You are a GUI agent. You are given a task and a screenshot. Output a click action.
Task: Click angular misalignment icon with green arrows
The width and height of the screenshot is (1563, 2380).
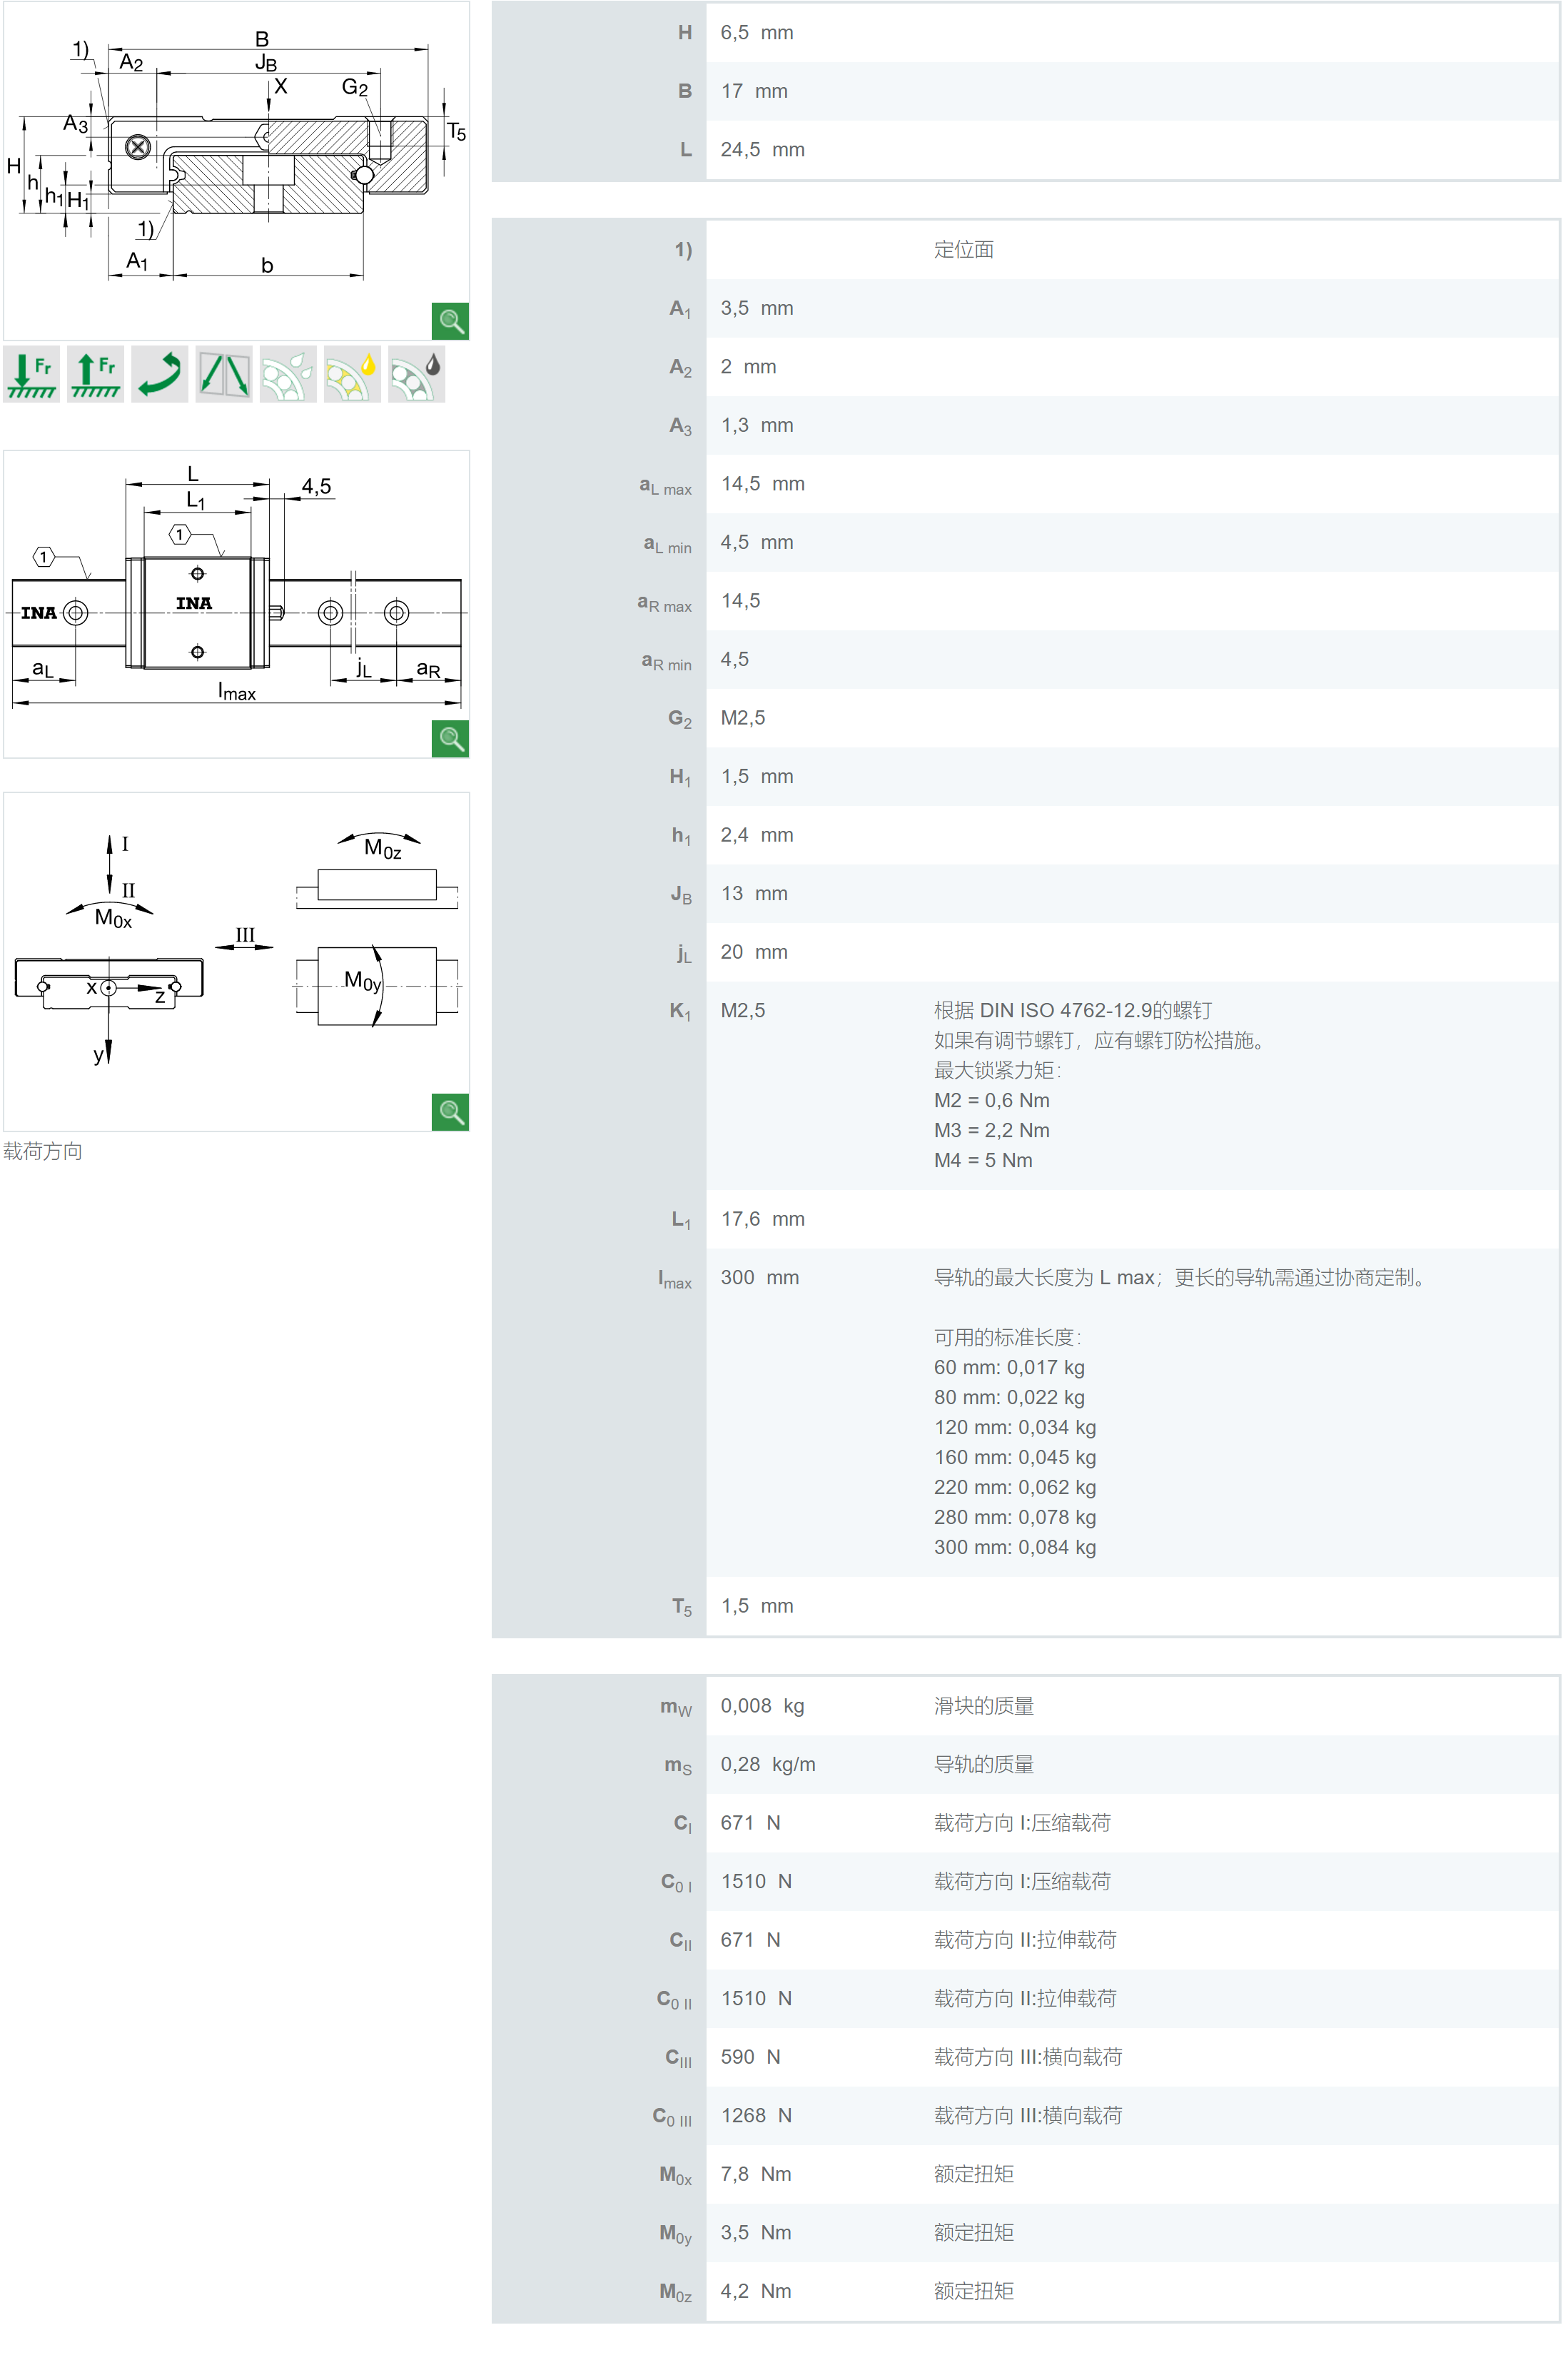[x=224, y=374]
